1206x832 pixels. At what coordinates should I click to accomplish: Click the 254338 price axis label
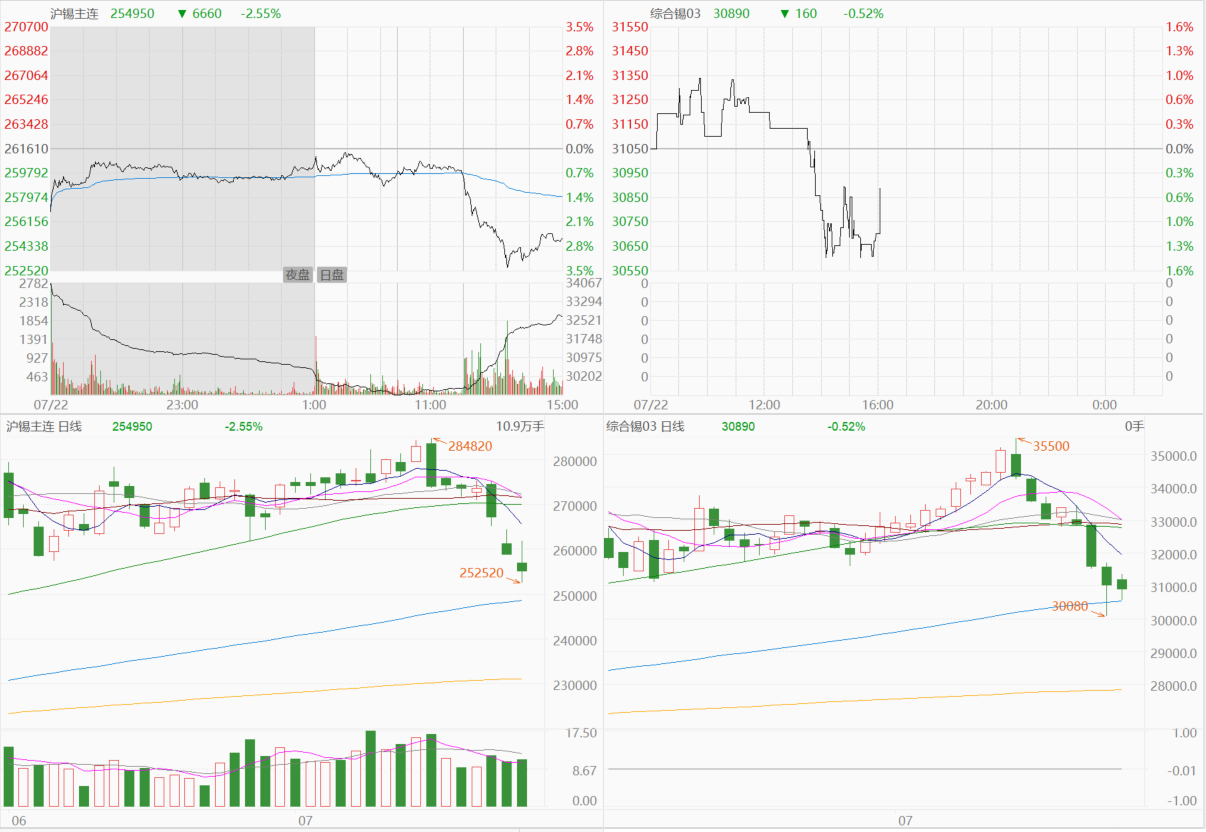pos(26,246)
